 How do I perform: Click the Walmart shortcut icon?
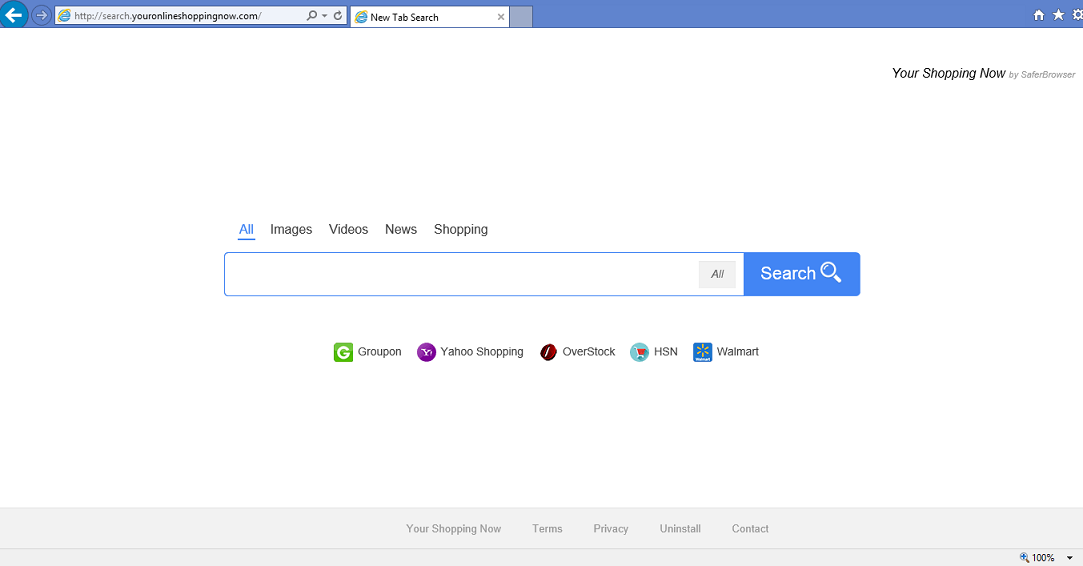pyautogui.click(x=702, y=352)
